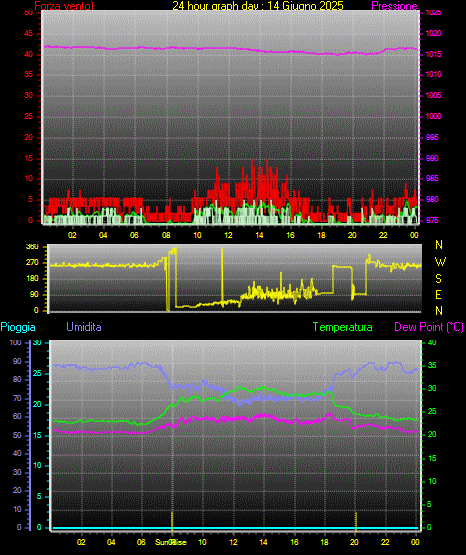
Task: Click the 'W' compass direction label
Action: 440,262
